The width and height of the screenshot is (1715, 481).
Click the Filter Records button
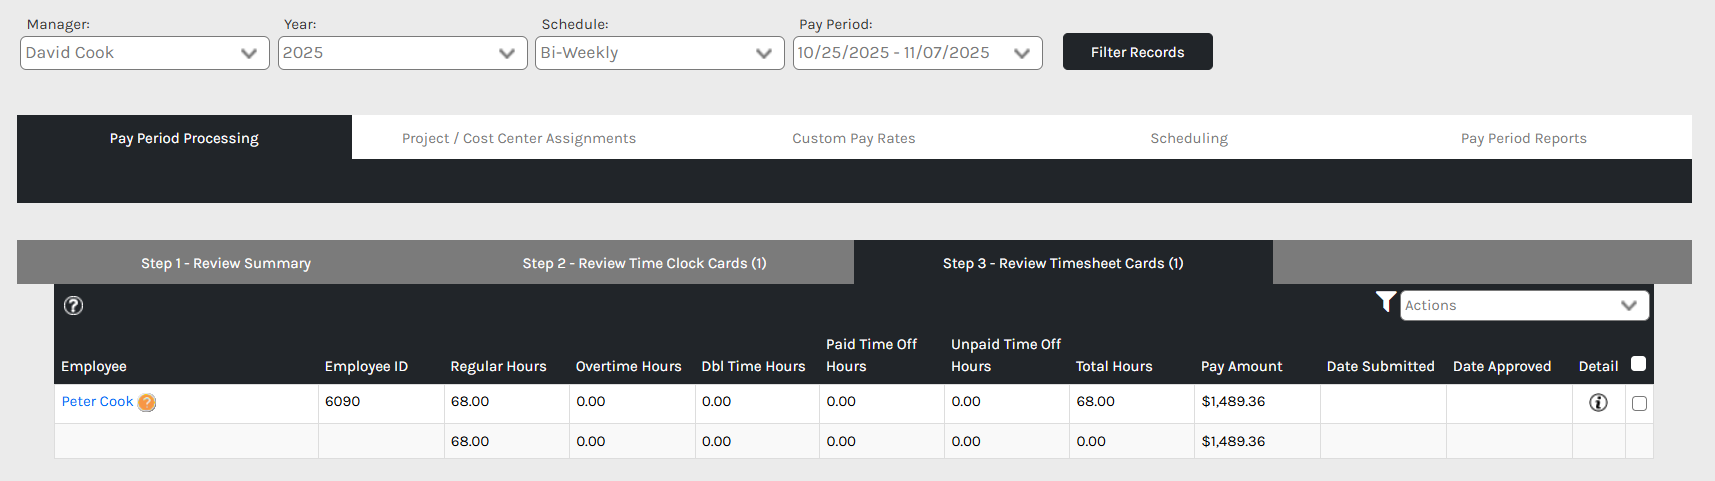(1138, 52)
